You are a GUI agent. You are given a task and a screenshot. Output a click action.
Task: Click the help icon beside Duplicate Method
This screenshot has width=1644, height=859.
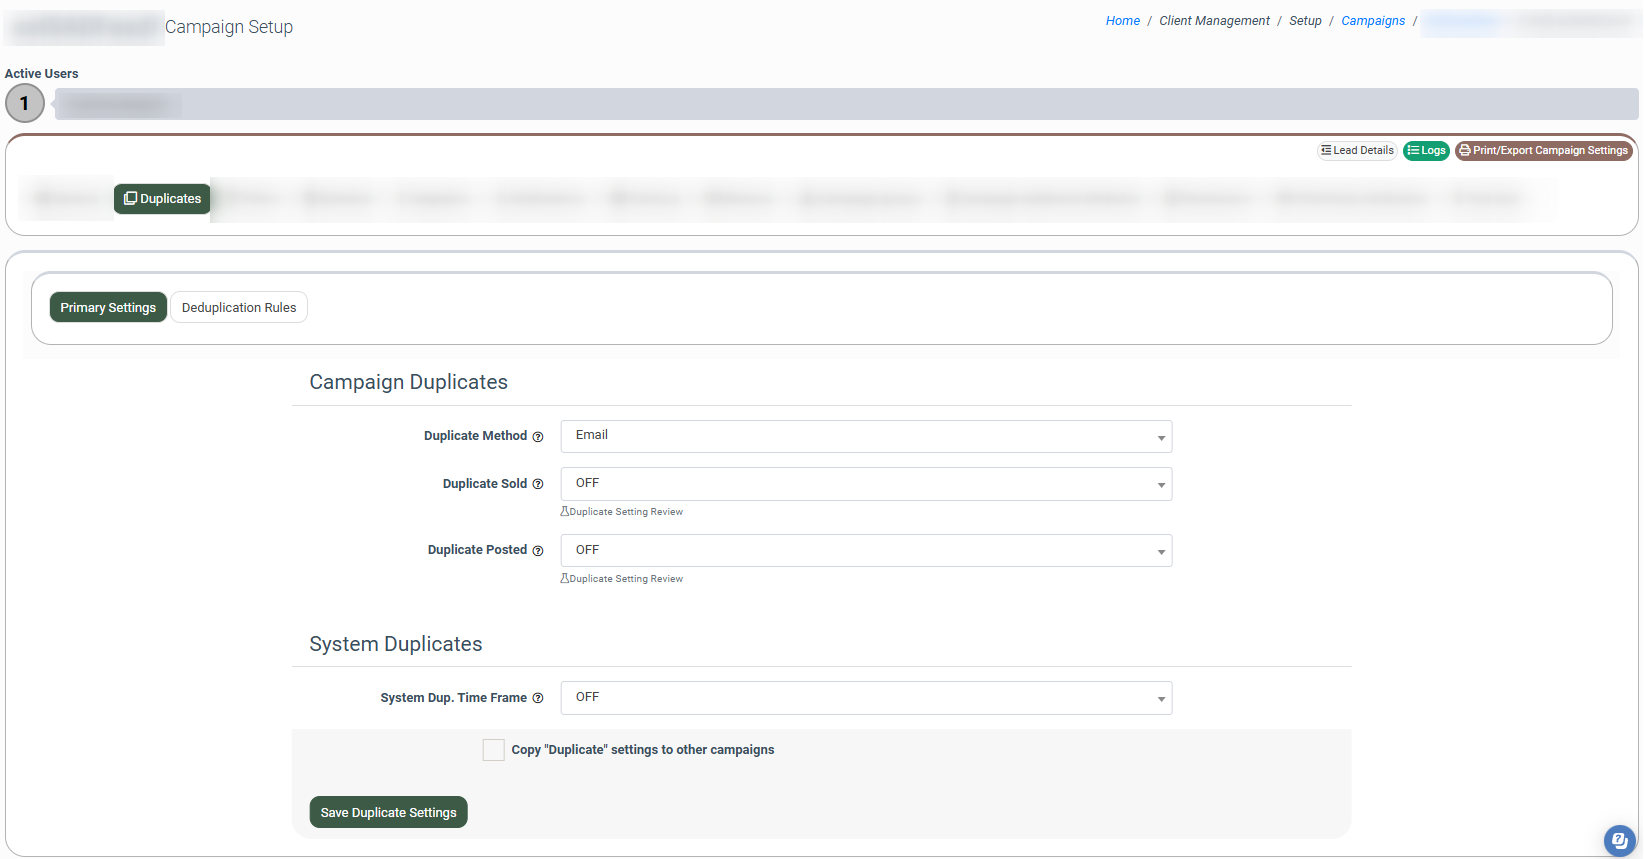point(538,437)
